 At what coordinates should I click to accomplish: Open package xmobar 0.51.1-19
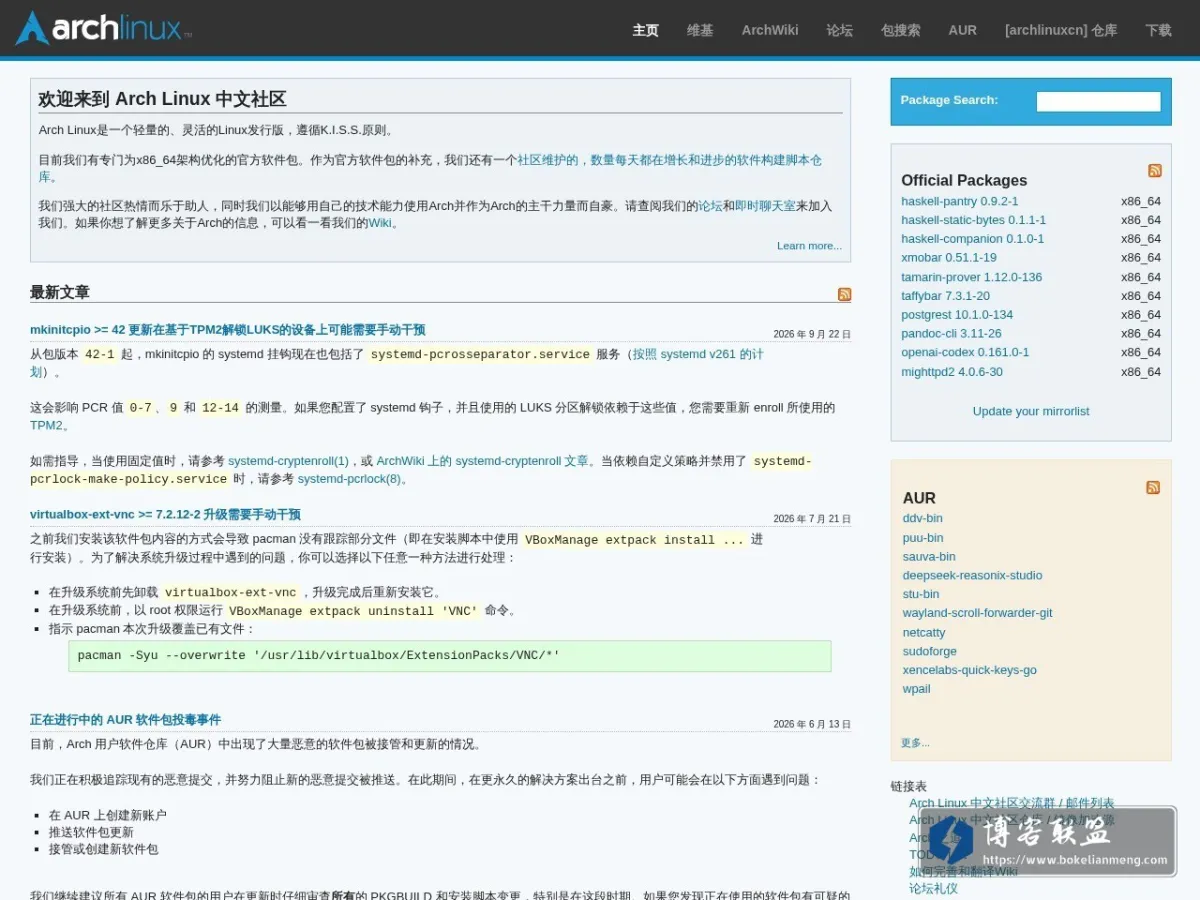pyautogui.click(x=948, y=258)
